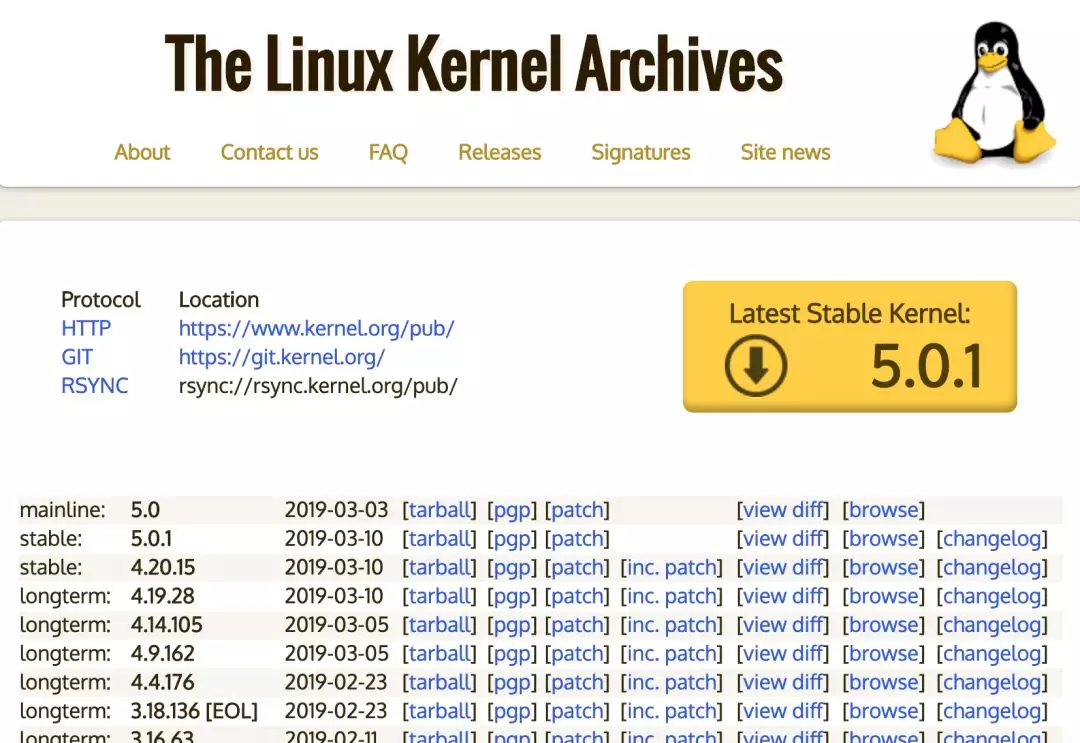Browse stable 5.0.1 source
Viewport: 1080px width, 743px height.
click(x=884, y=538)
